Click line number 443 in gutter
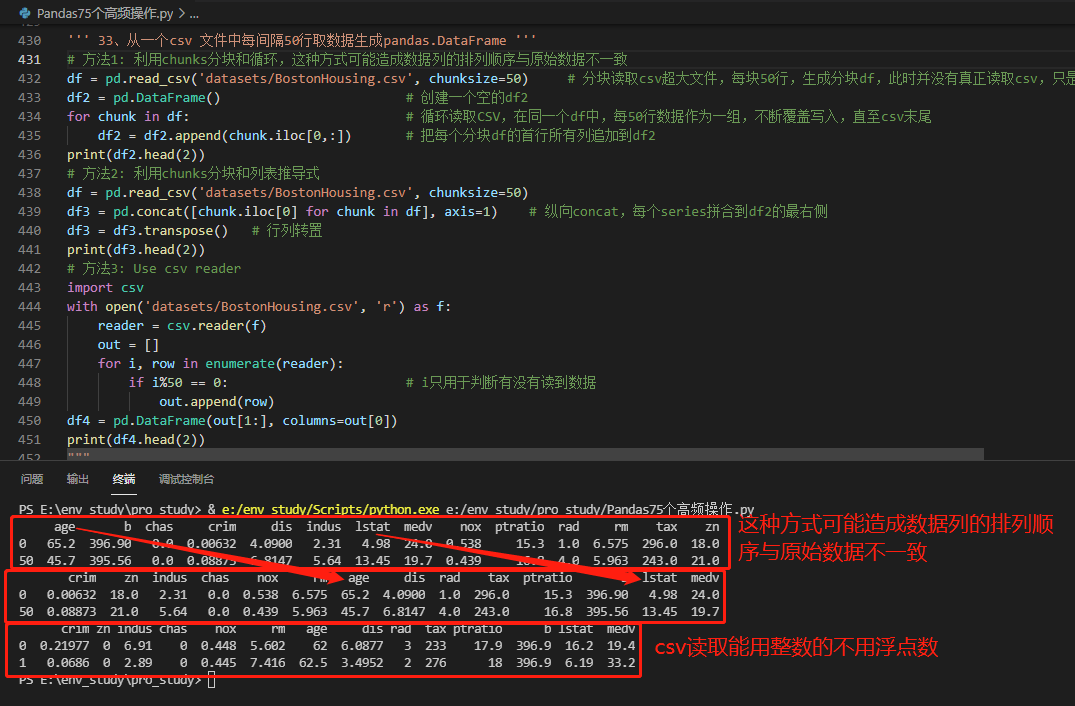Screen dimensions: 1075x706 (x=29, y=288)
